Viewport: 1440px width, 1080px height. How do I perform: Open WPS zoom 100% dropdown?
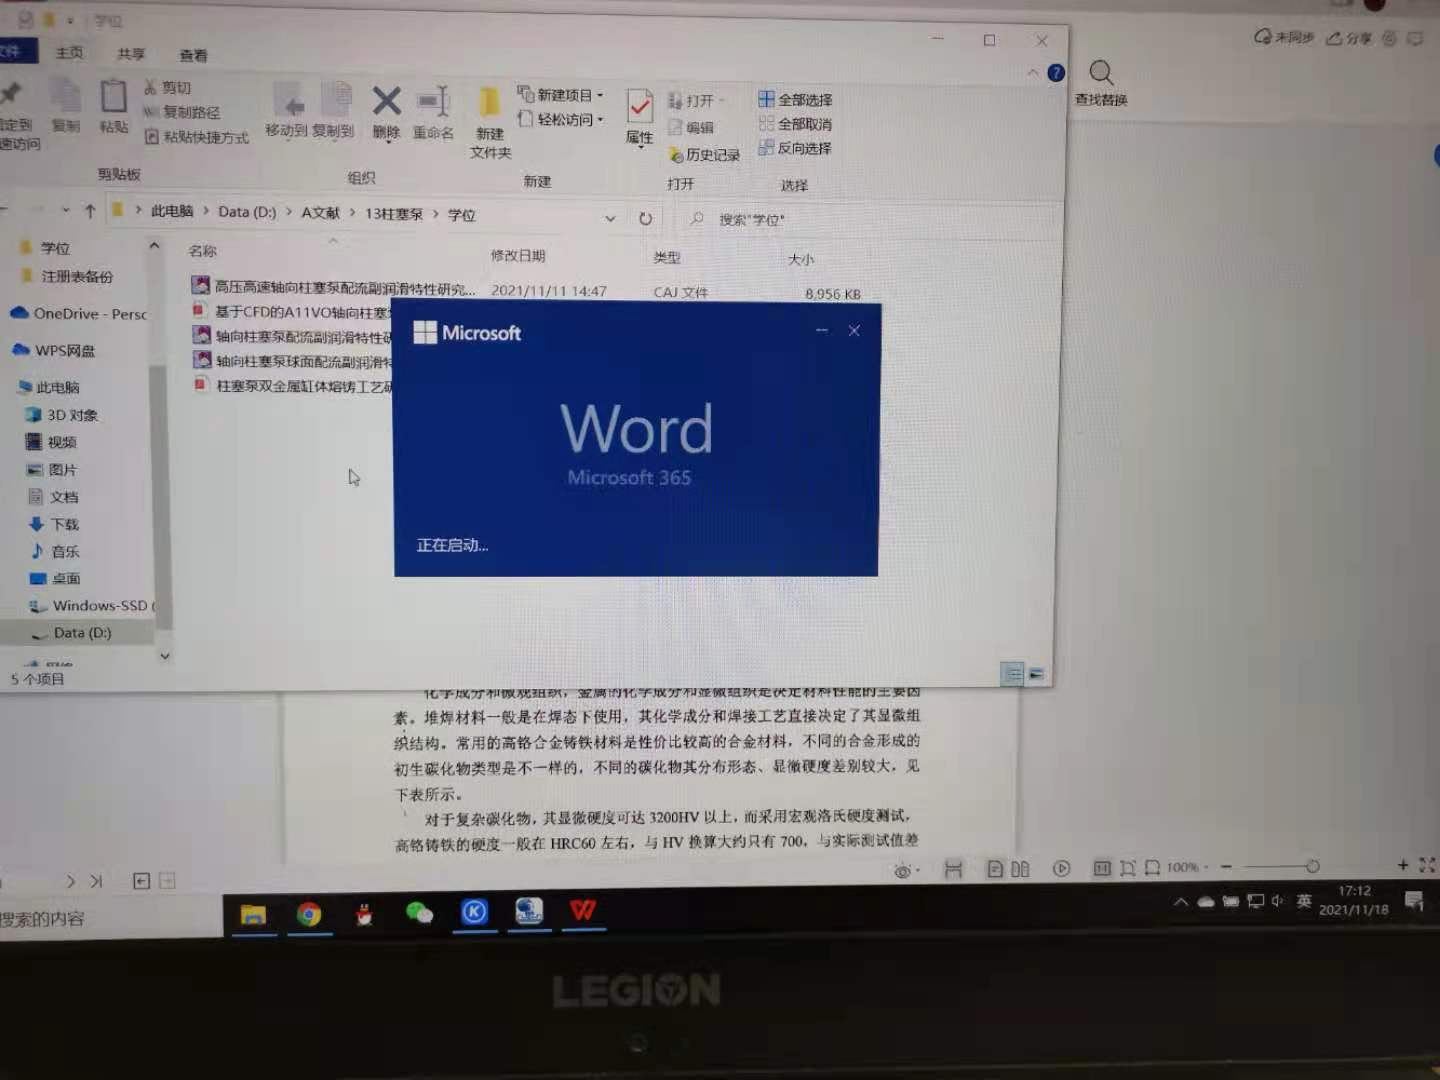coord(1188,867)
